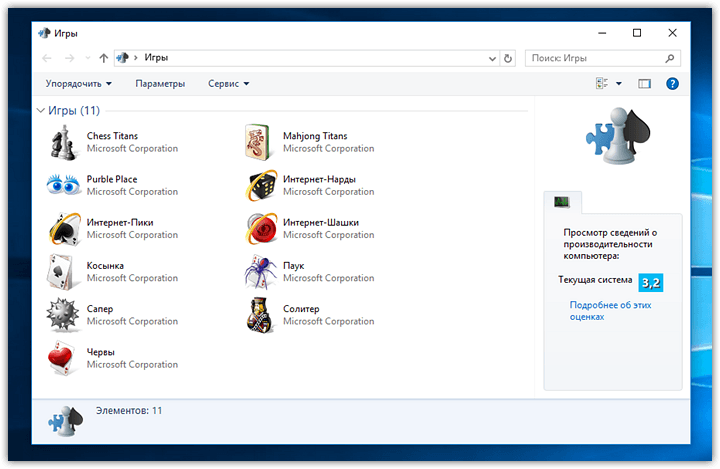Screen dimensions: 720x469
Task: Collapse the Игры (11) group
Action: click(40, 110)
